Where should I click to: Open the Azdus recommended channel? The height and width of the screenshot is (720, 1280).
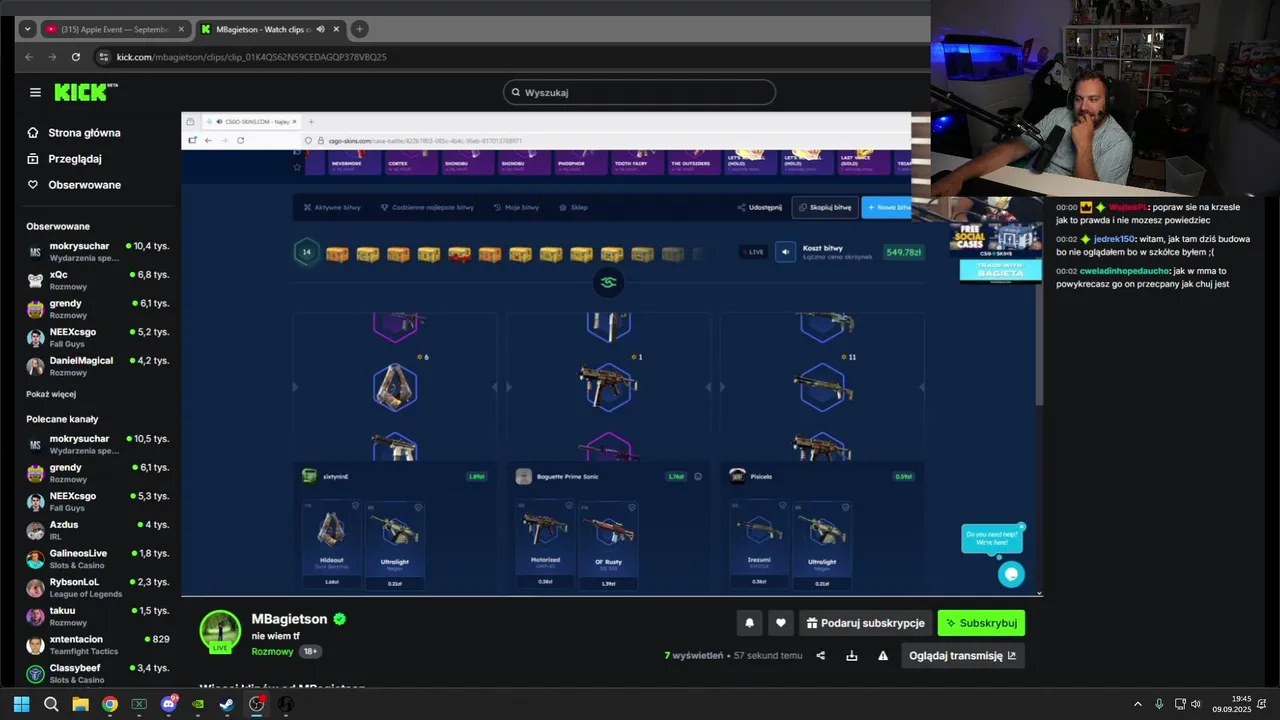pos(97,529)
